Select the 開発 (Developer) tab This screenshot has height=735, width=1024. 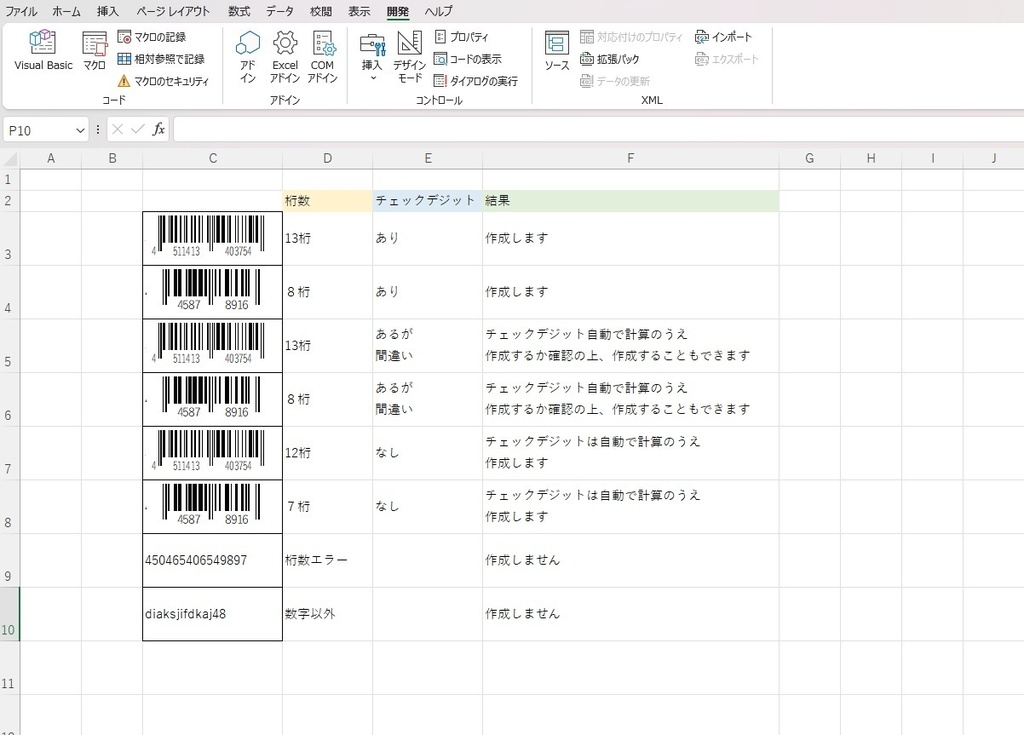(397, 11)
